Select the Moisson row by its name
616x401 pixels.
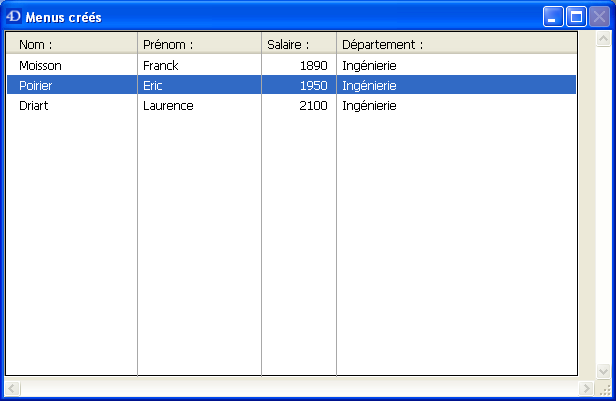(x=40, y=65)
